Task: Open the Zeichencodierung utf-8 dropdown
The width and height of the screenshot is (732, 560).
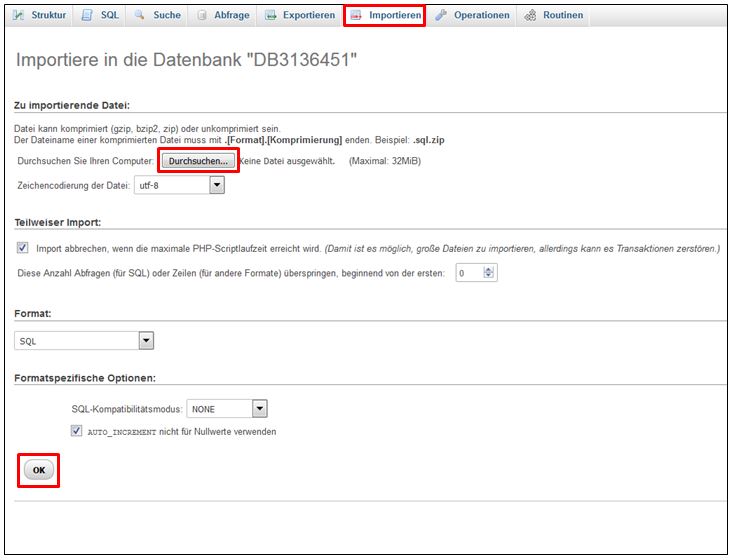Action: (179, 185)
